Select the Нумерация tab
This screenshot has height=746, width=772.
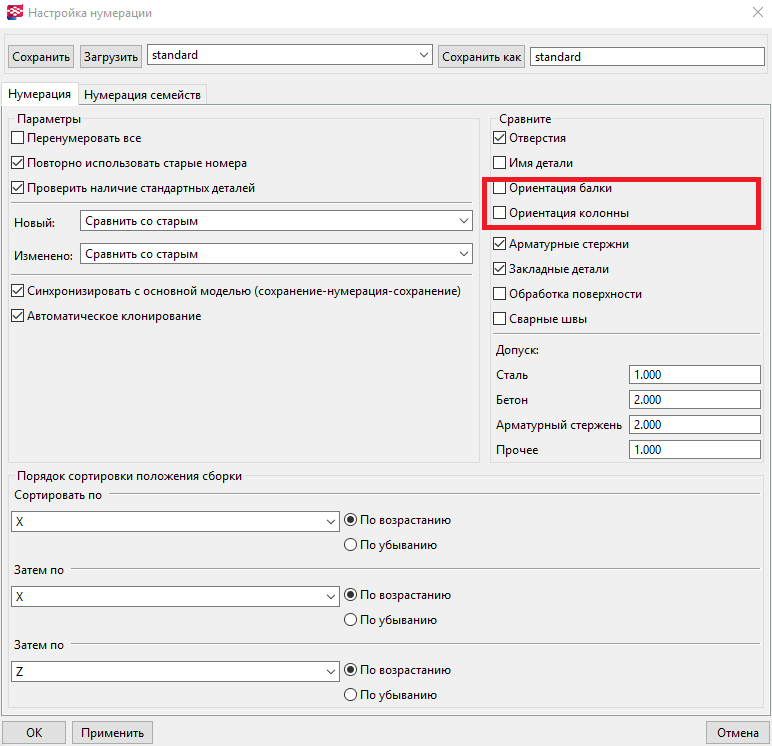(x=39, y=94)
